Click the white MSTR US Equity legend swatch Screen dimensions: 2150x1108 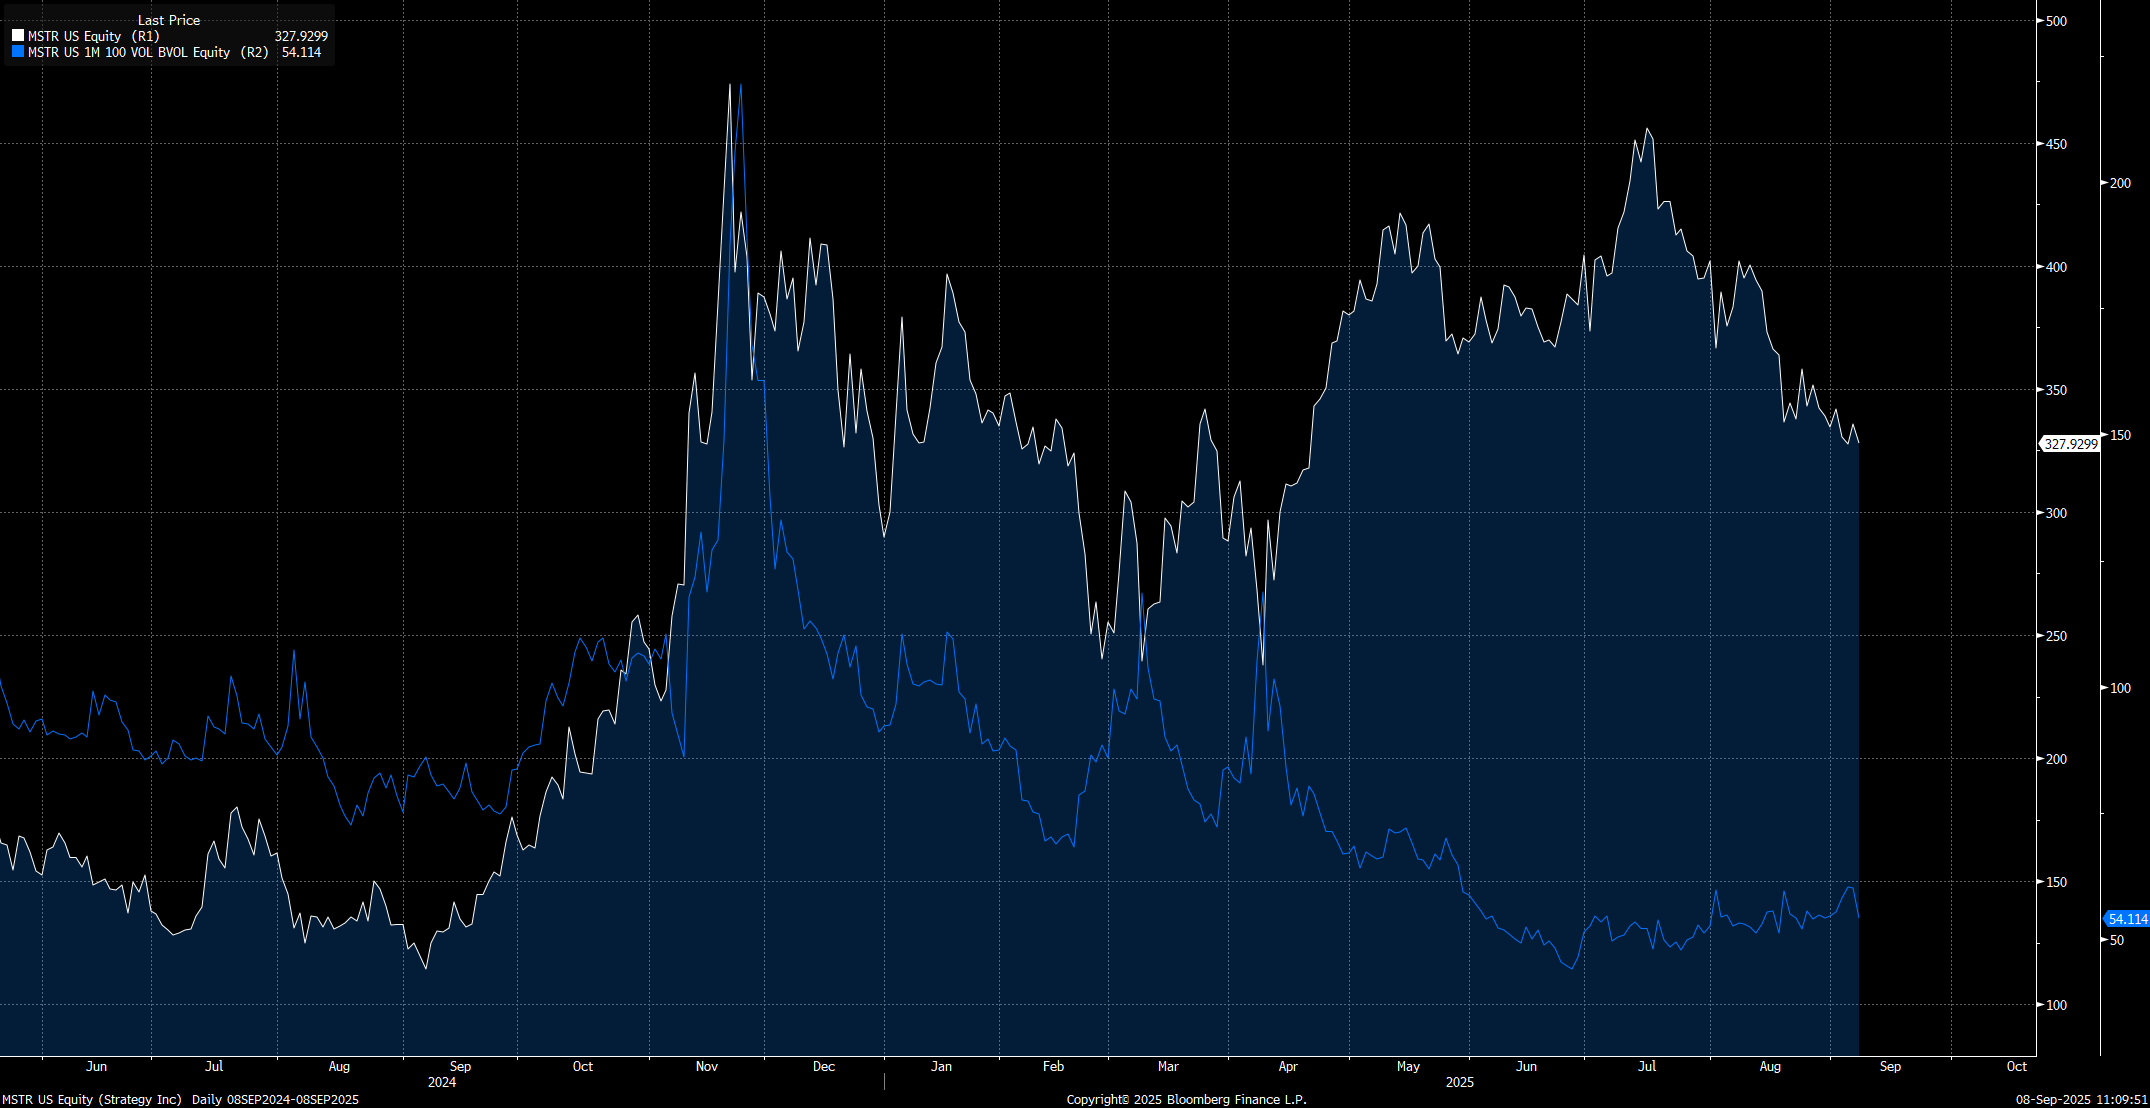click(18, 36)
